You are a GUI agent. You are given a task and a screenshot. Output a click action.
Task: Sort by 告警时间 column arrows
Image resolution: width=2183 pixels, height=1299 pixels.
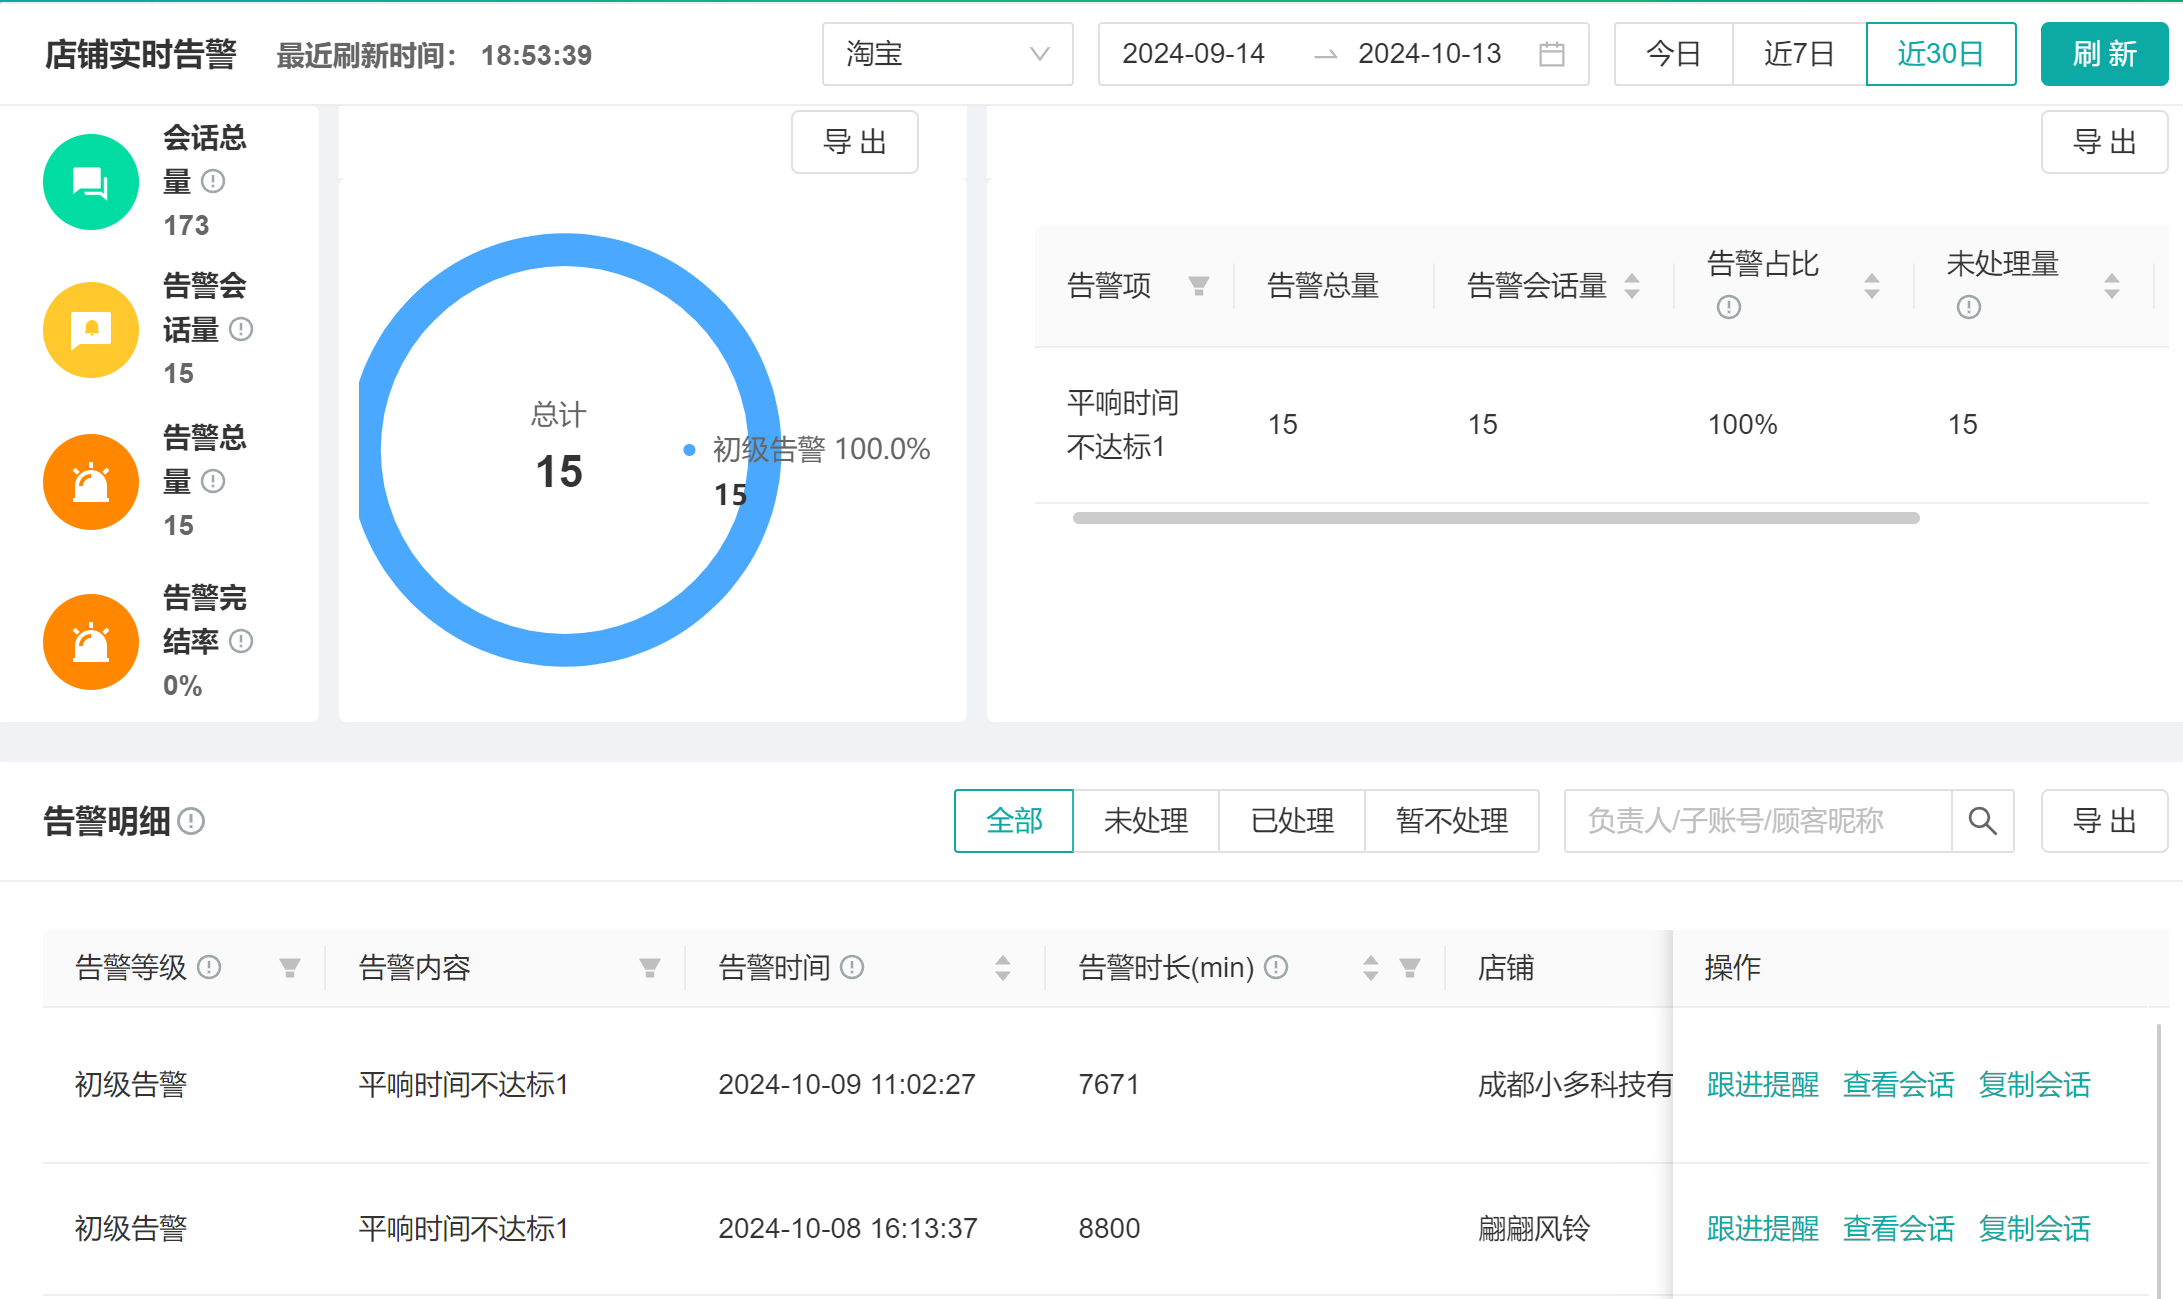click(x=1003, y=968)
